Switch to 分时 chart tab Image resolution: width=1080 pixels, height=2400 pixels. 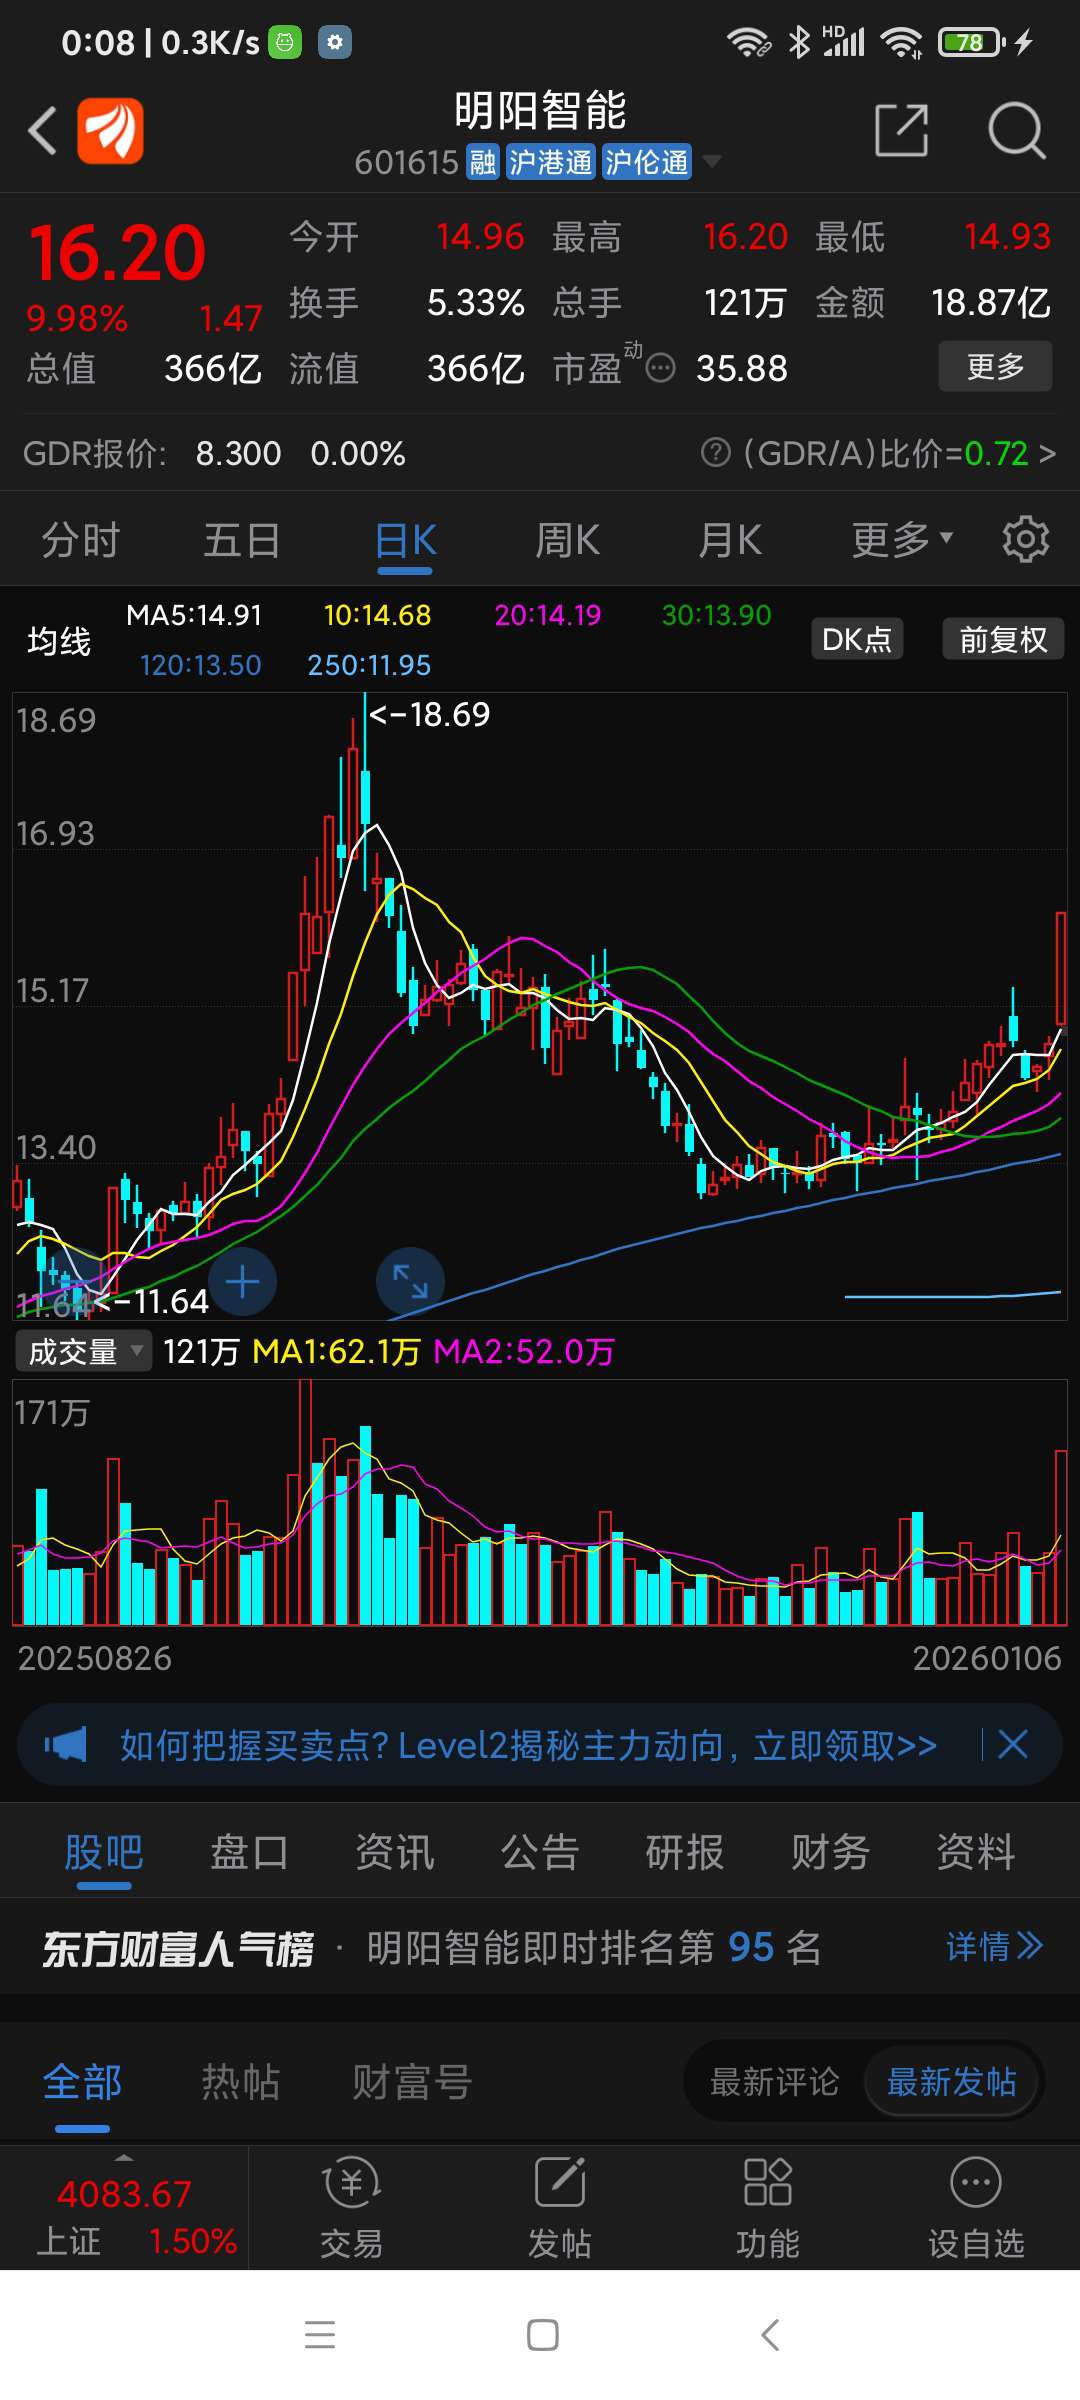pos(80,540)
